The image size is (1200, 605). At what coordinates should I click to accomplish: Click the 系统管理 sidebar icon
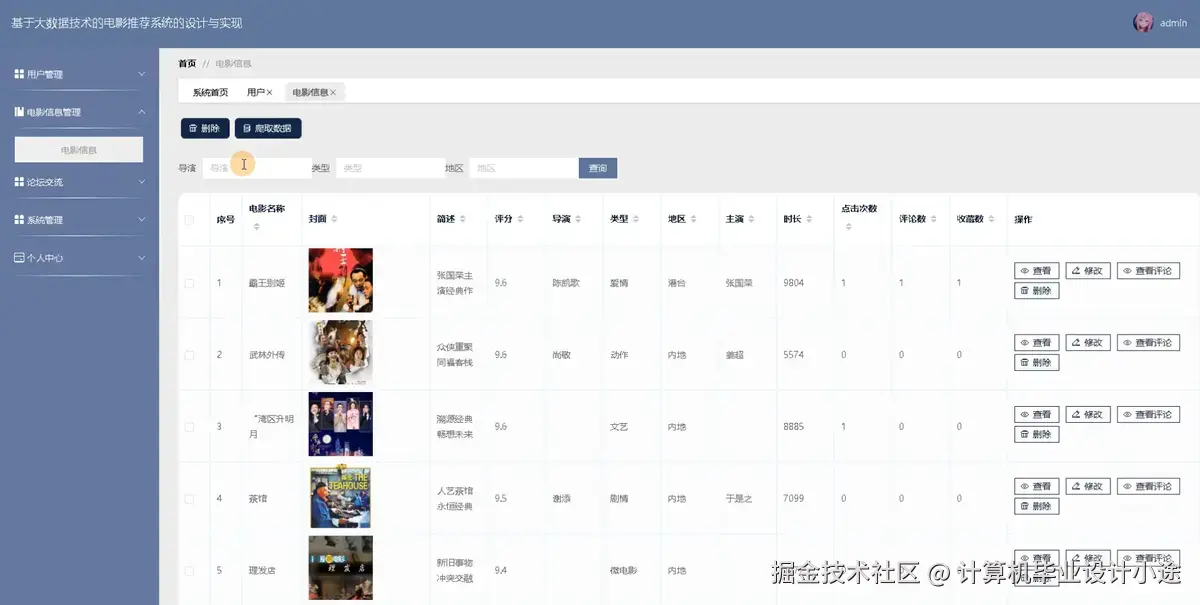point(18,218)
